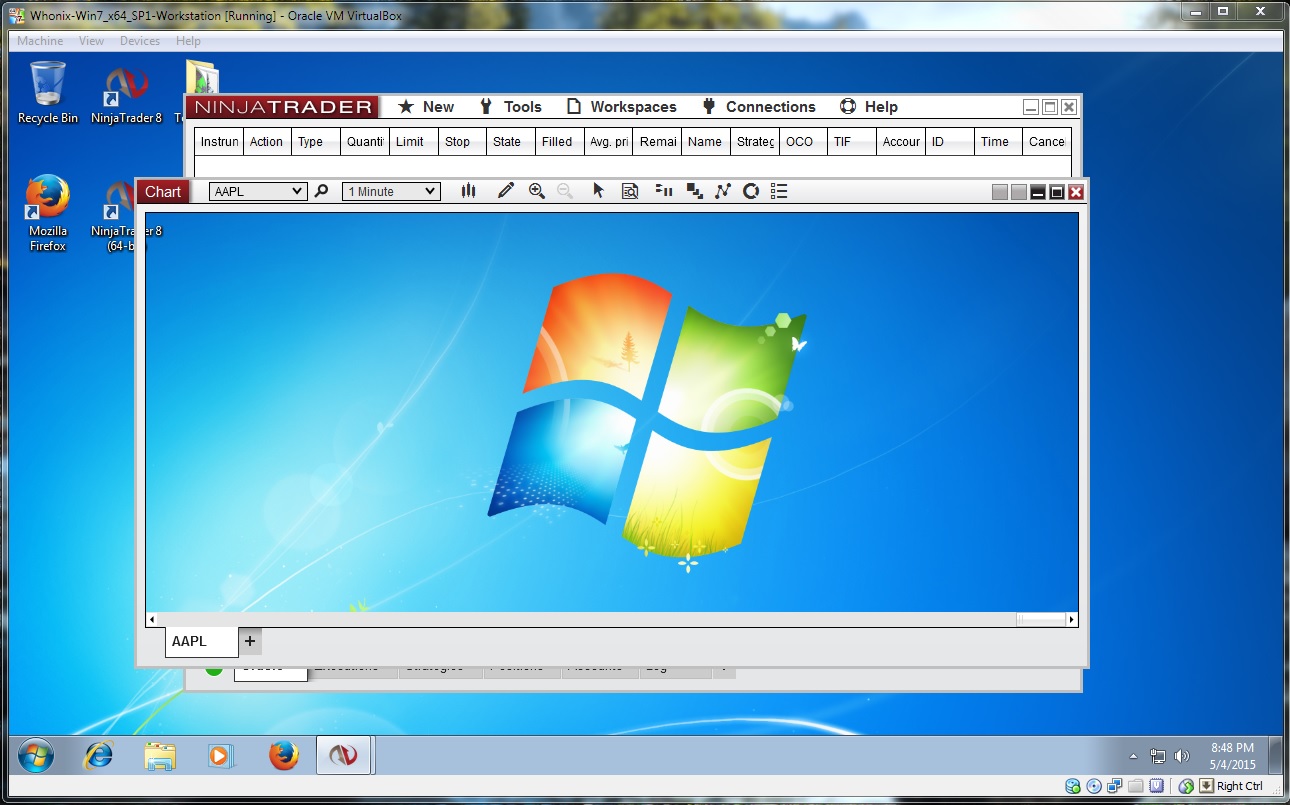Open the Data Series icon in chart toolbar
This screenshot has height=805, width=1290.
point(694,191)
